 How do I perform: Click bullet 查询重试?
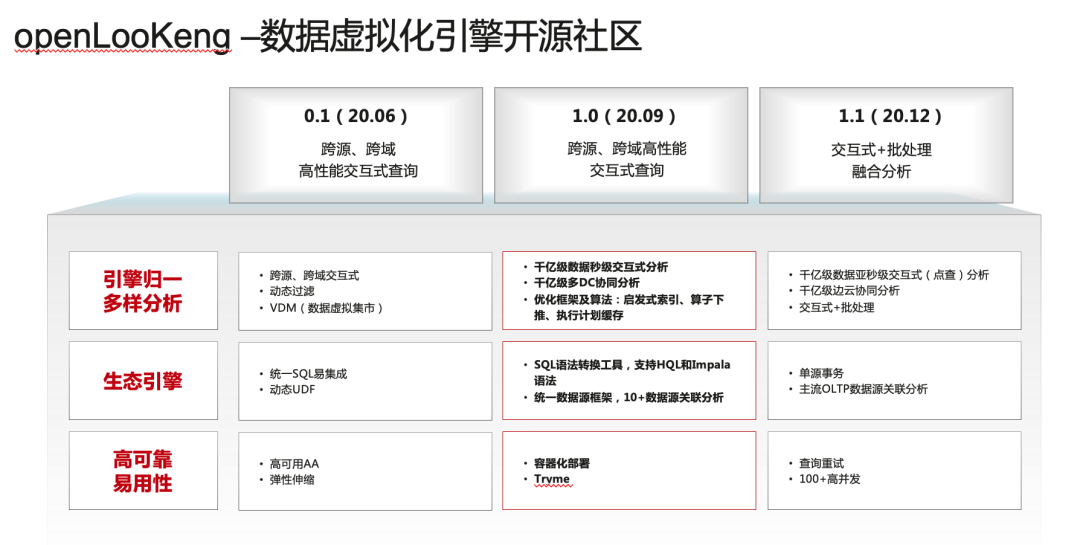click(821, 463)
